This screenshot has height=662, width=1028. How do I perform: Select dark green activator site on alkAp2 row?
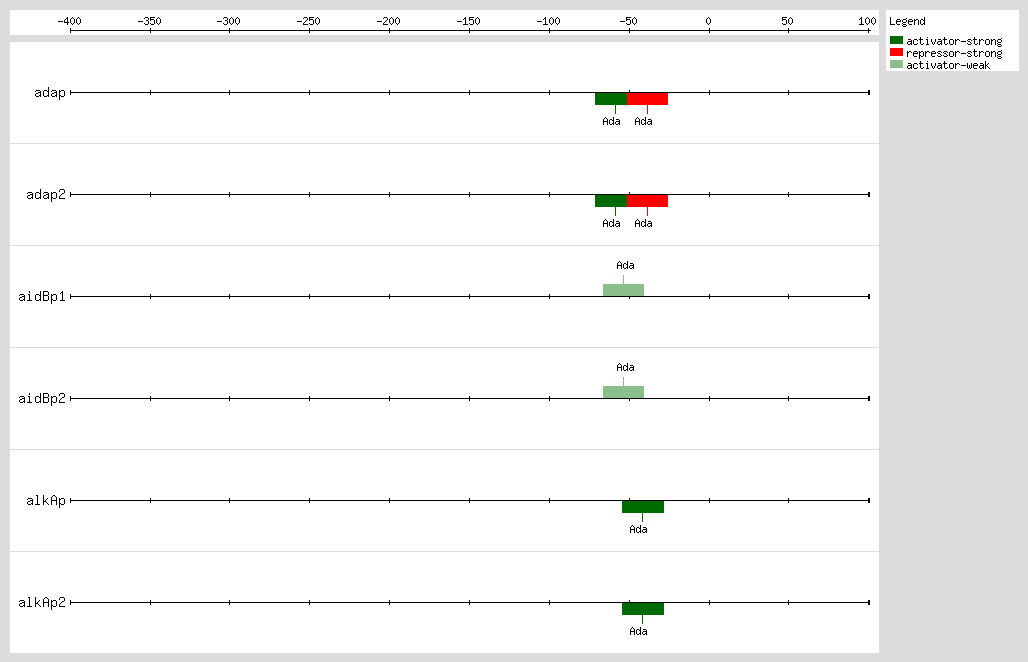click(642, 609)
